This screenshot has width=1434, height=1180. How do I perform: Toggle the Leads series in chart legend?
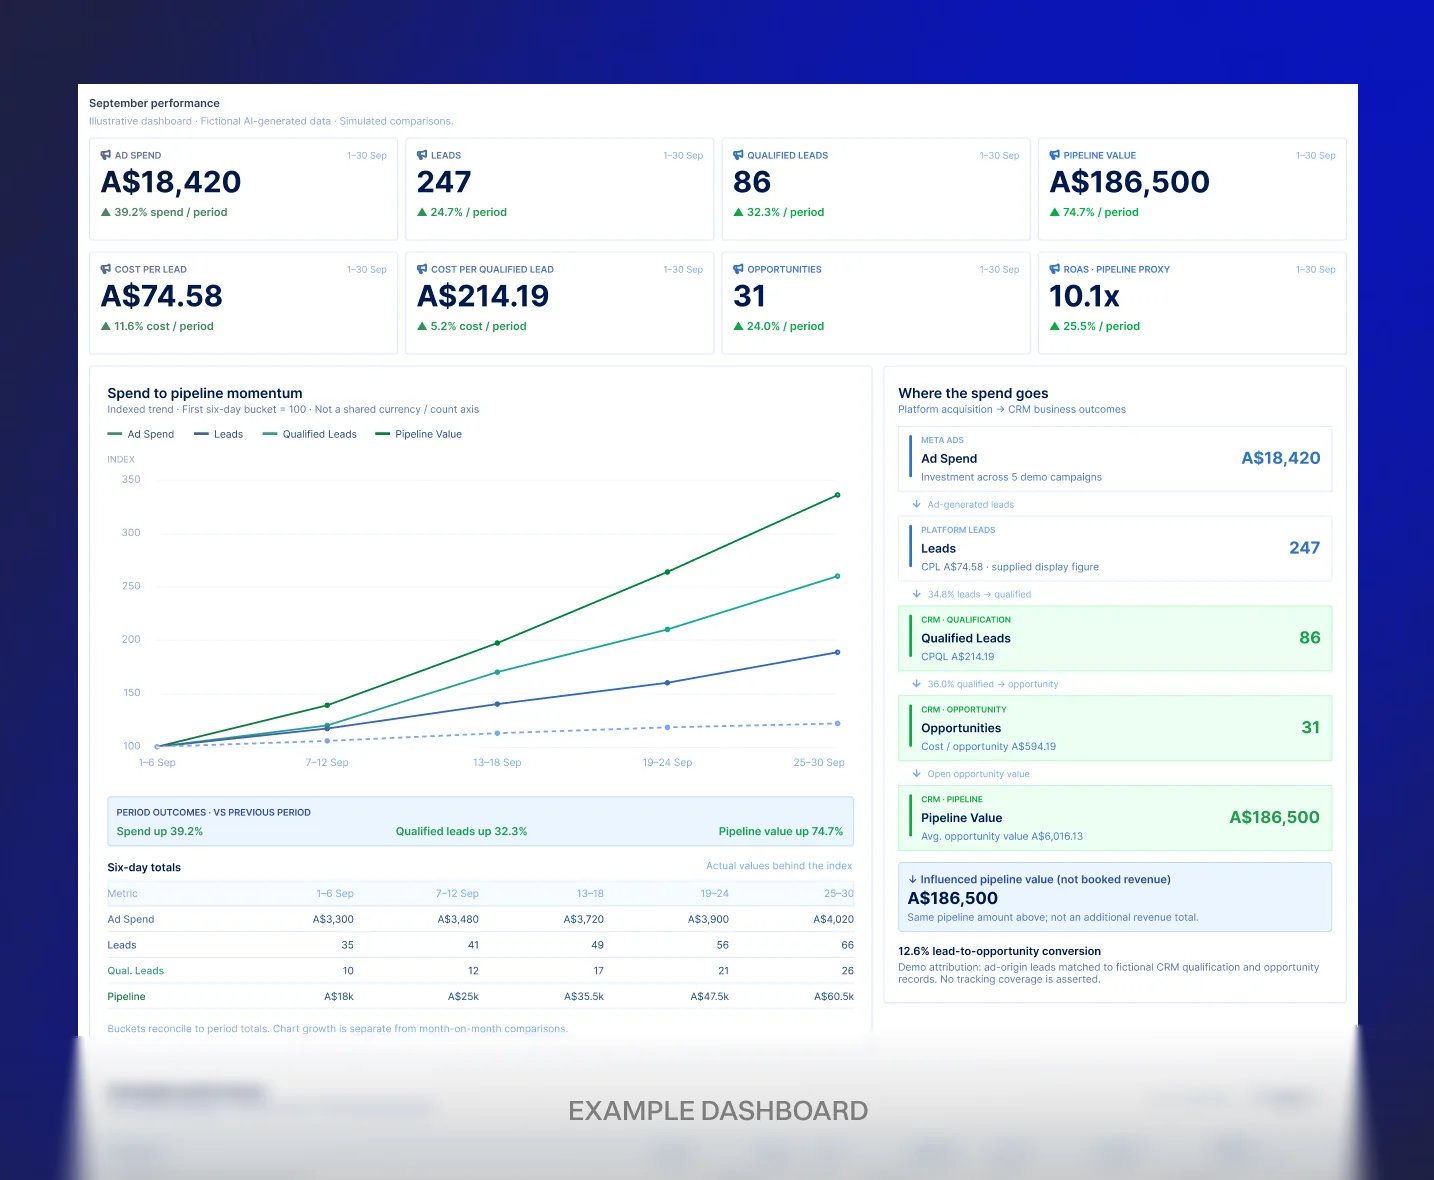pyautogui.click(x=218, y=434)
